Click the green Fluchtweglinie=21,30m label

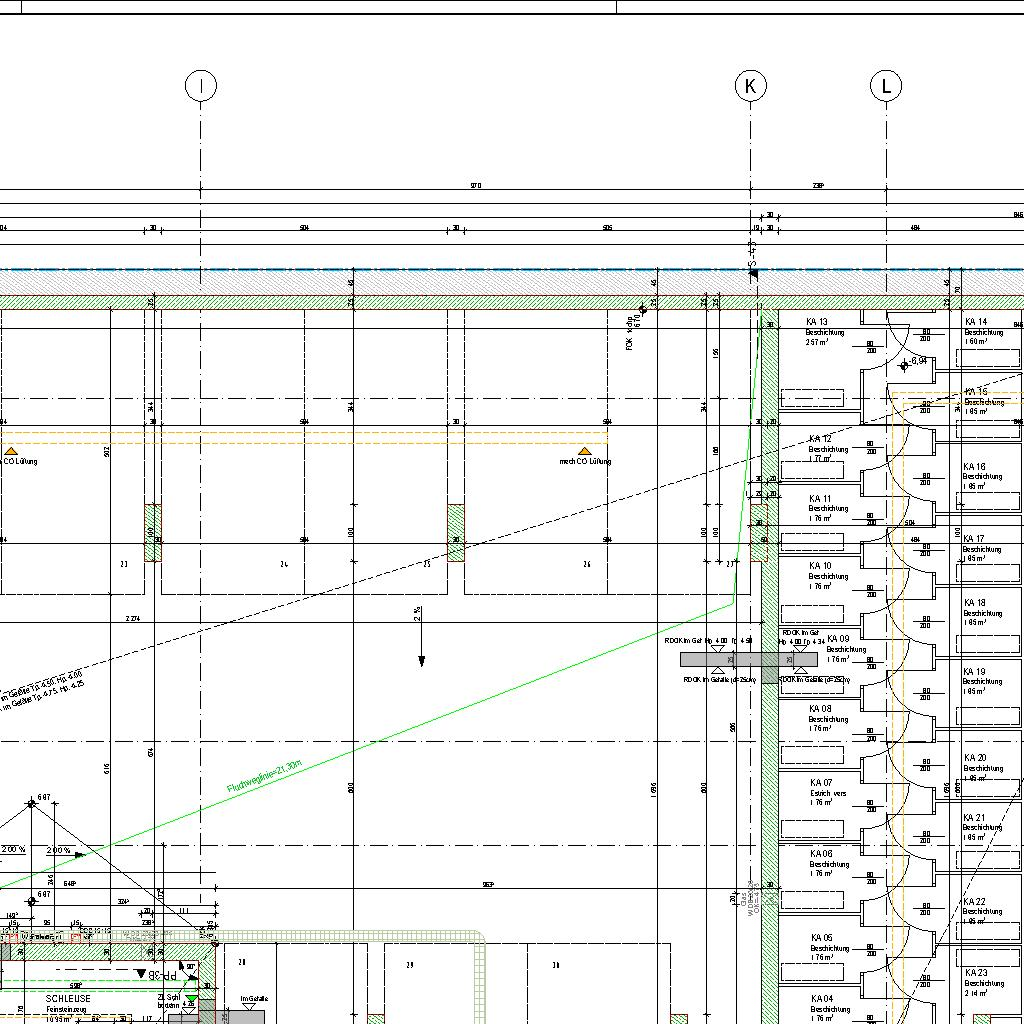click(264, 777)
